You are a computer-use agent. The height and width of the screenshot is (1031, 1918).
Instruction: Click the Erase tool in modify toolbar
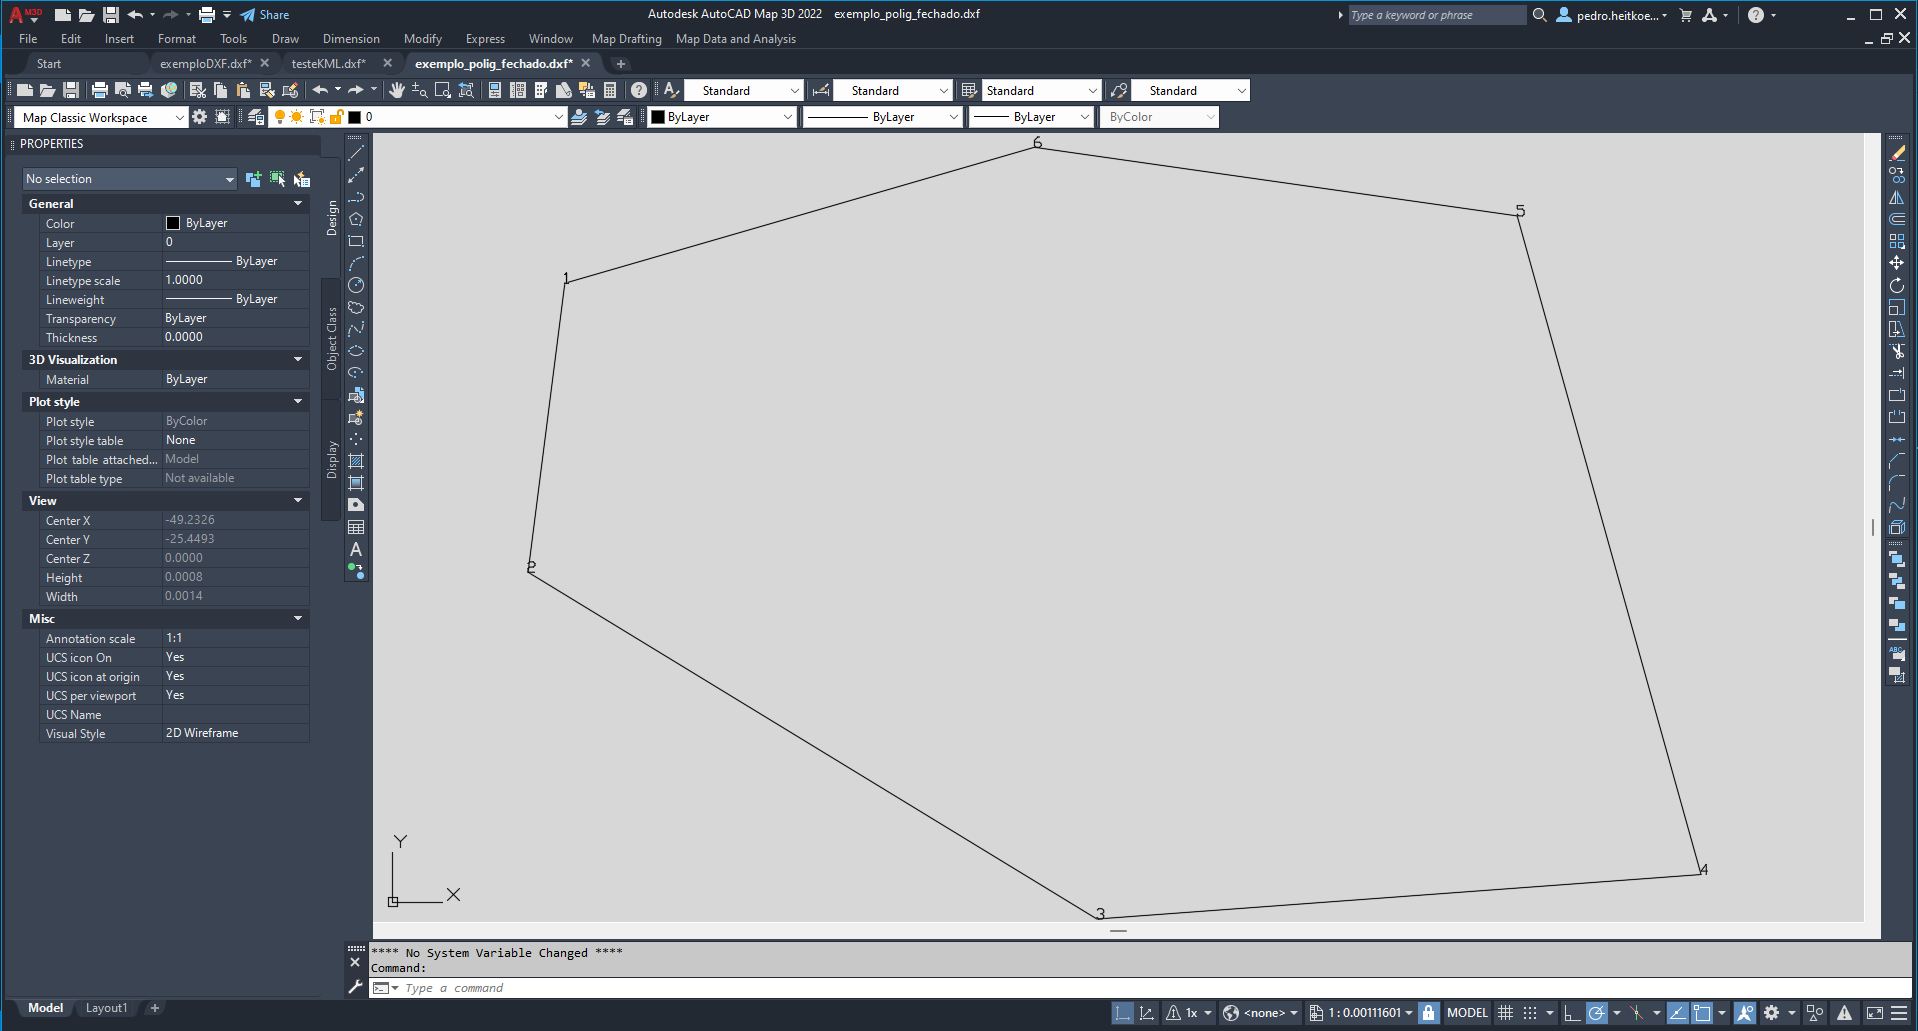(1897, 153)
